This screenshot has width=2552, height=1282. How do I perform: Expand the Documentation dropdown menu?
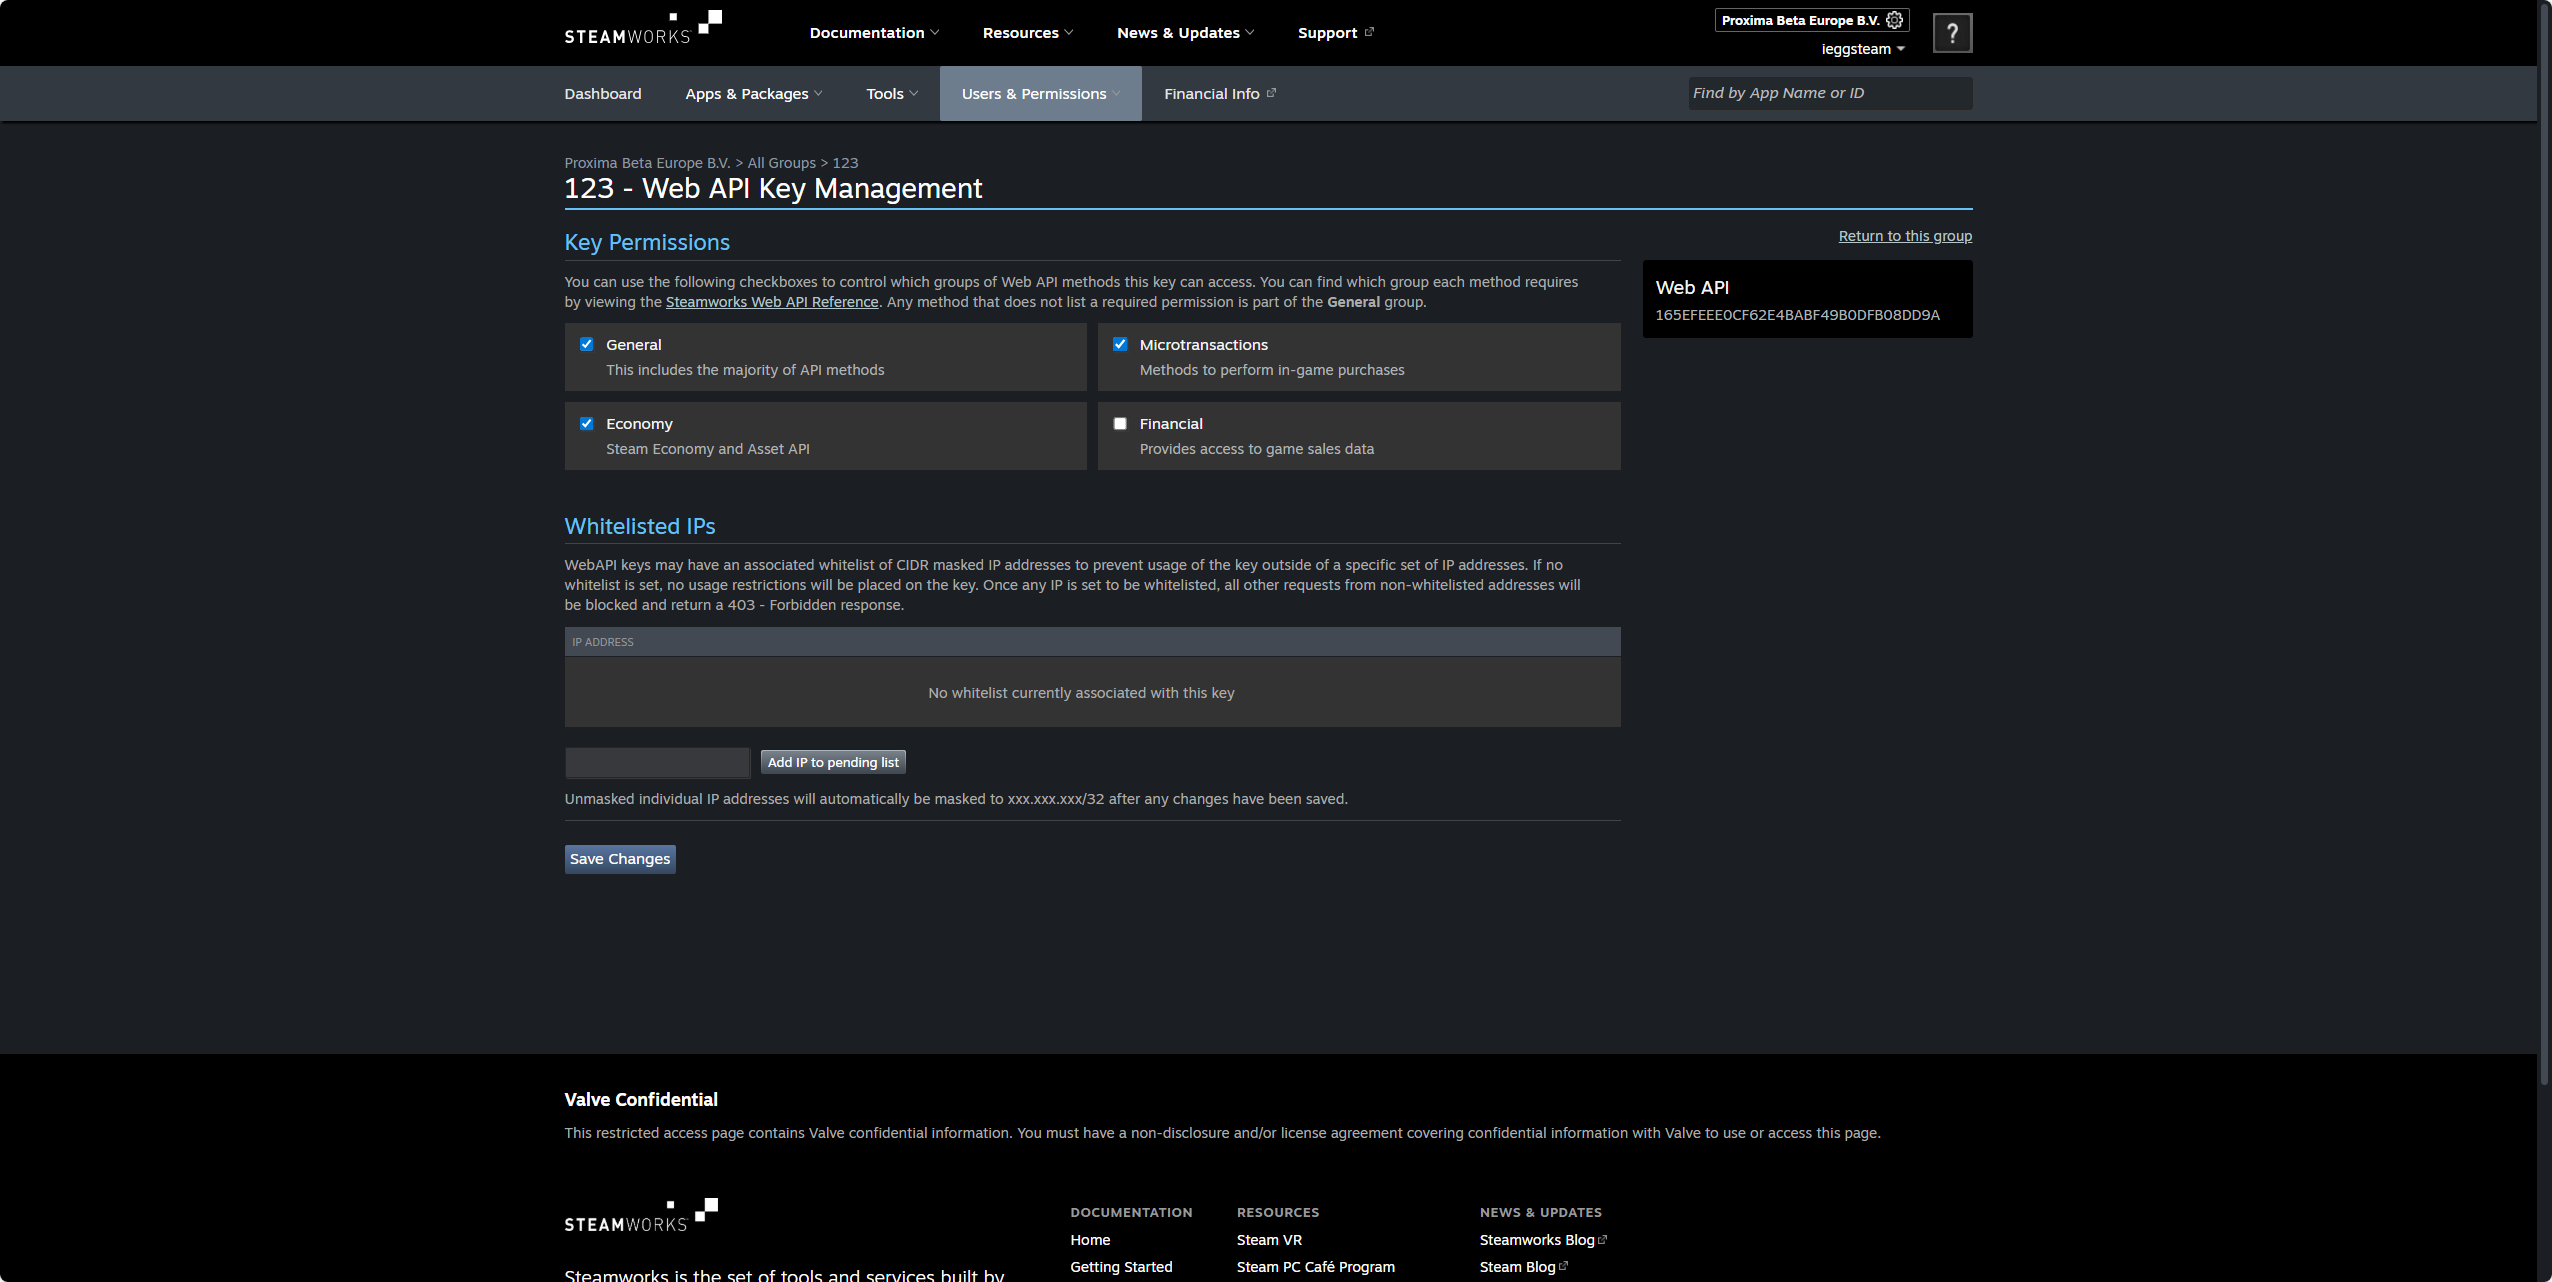[x=874, y=33]
